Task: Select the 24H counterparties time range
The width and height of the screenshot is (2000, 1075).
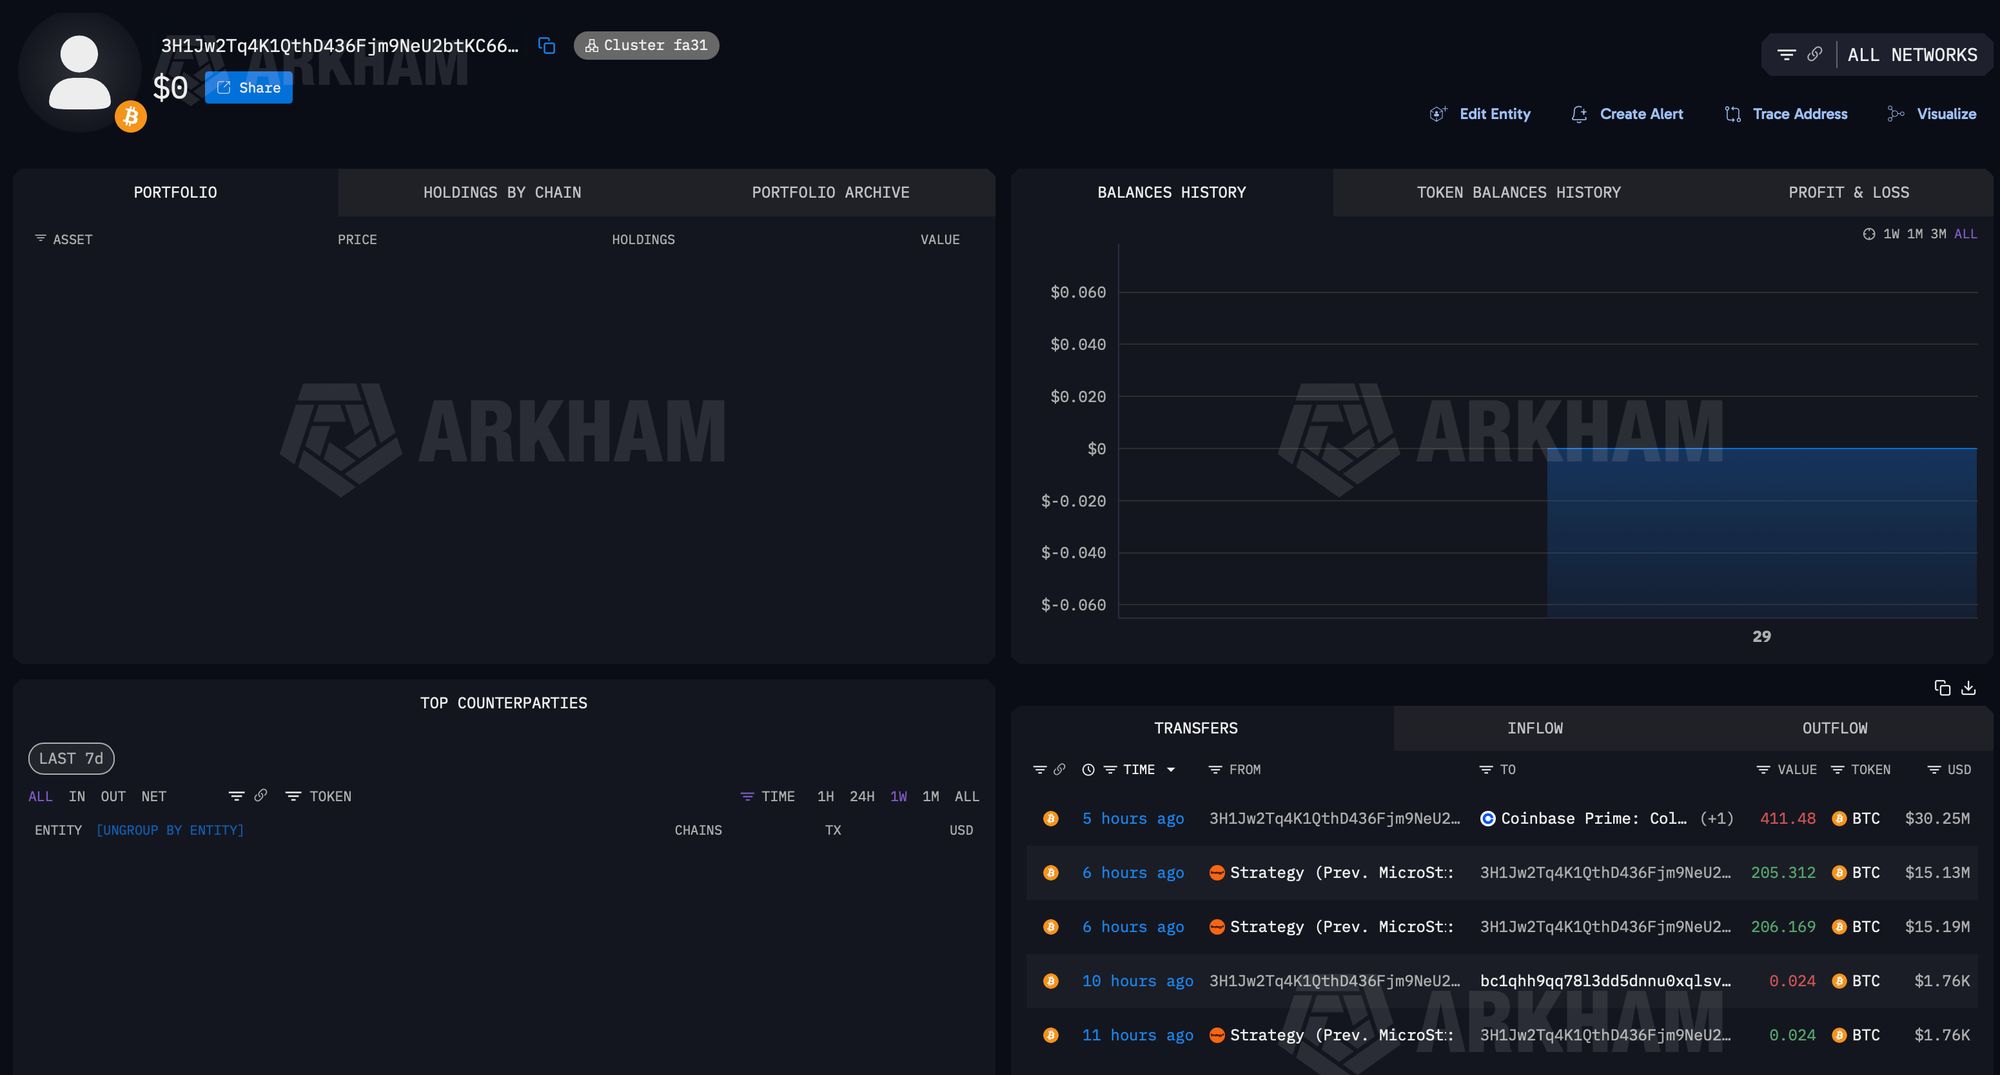Action: point(861,796)
